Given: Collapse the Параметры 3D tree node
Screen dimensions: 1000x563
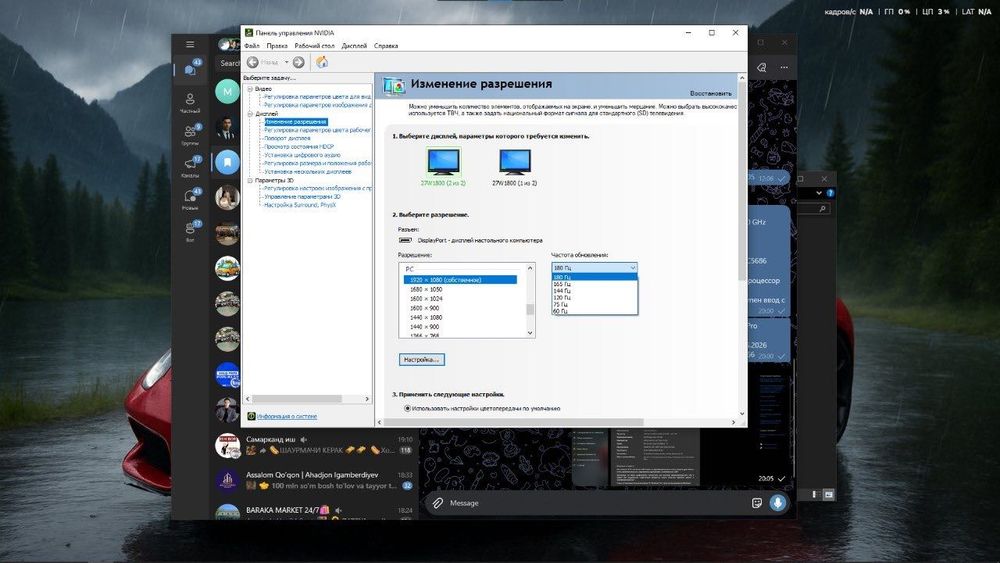Looking at the screenshot, I should 250,180.
